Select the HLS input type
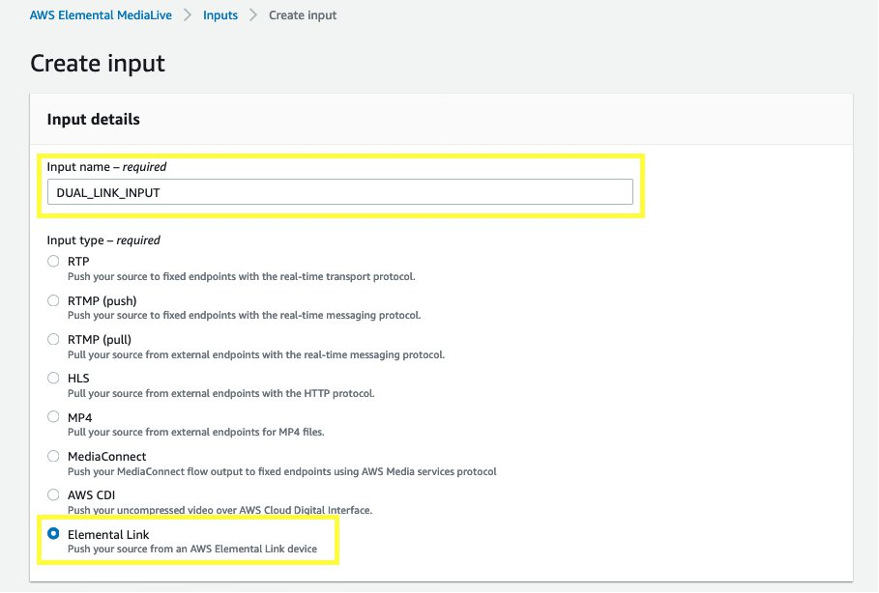The width and height of the screenshot is (879, 593). pos(53,378)
